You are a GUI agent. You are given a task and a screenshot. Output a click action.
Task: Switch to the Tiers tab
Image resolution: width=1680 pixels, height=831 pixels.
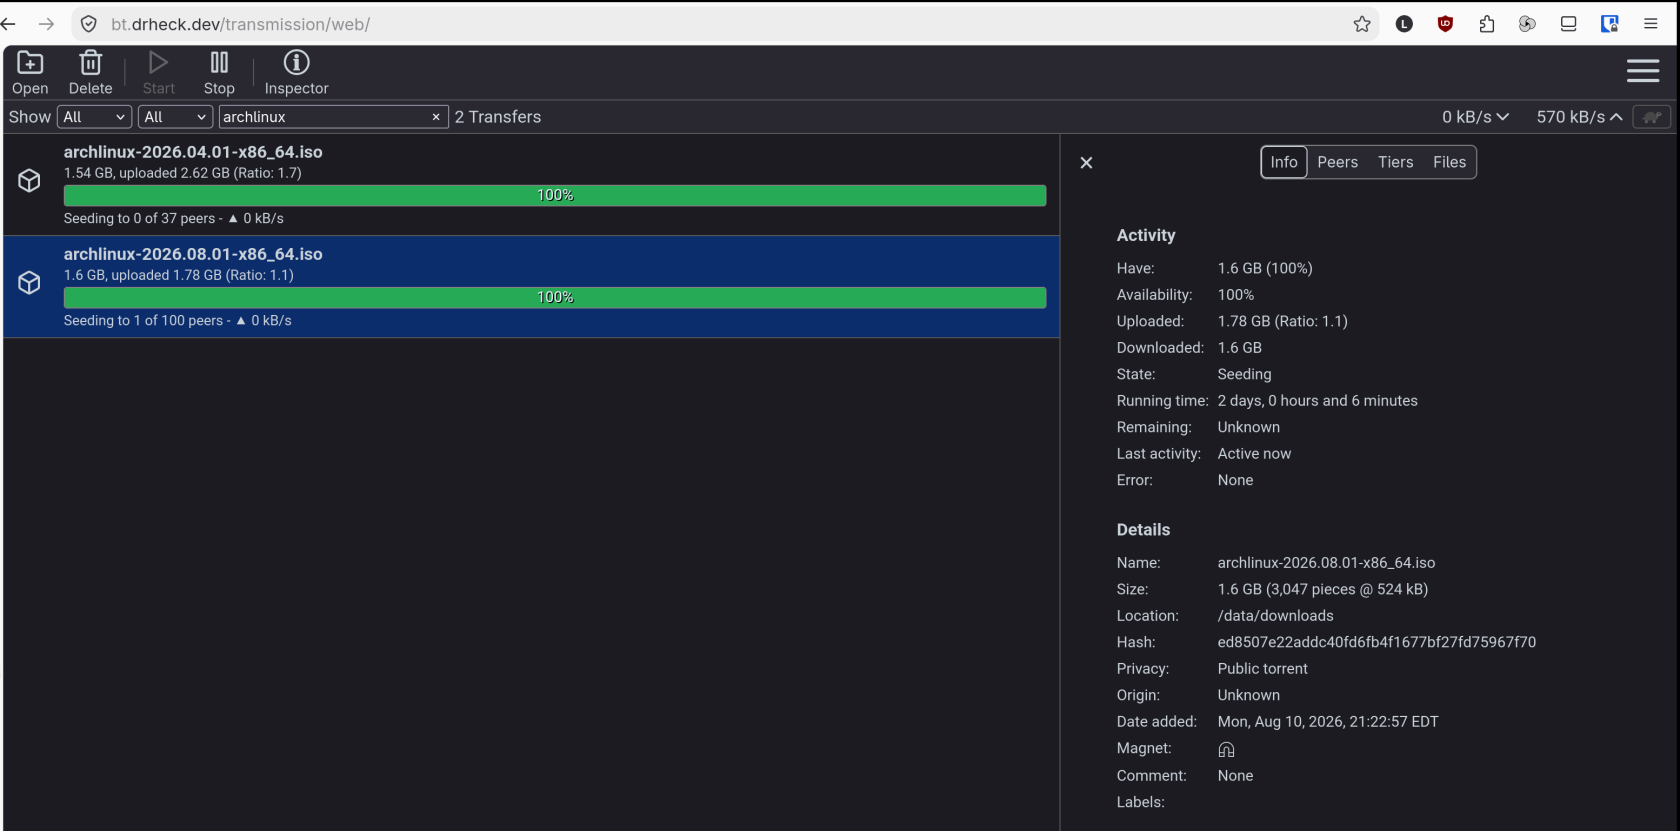(x=1395, y=162)
